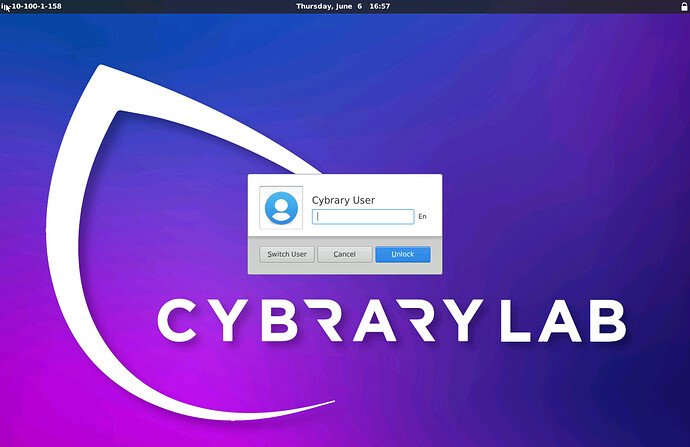This screenshot has width=690, height=447.
Task: Click the avatar picture frame border
Action: pyautogui.click(x=261, y=207)
